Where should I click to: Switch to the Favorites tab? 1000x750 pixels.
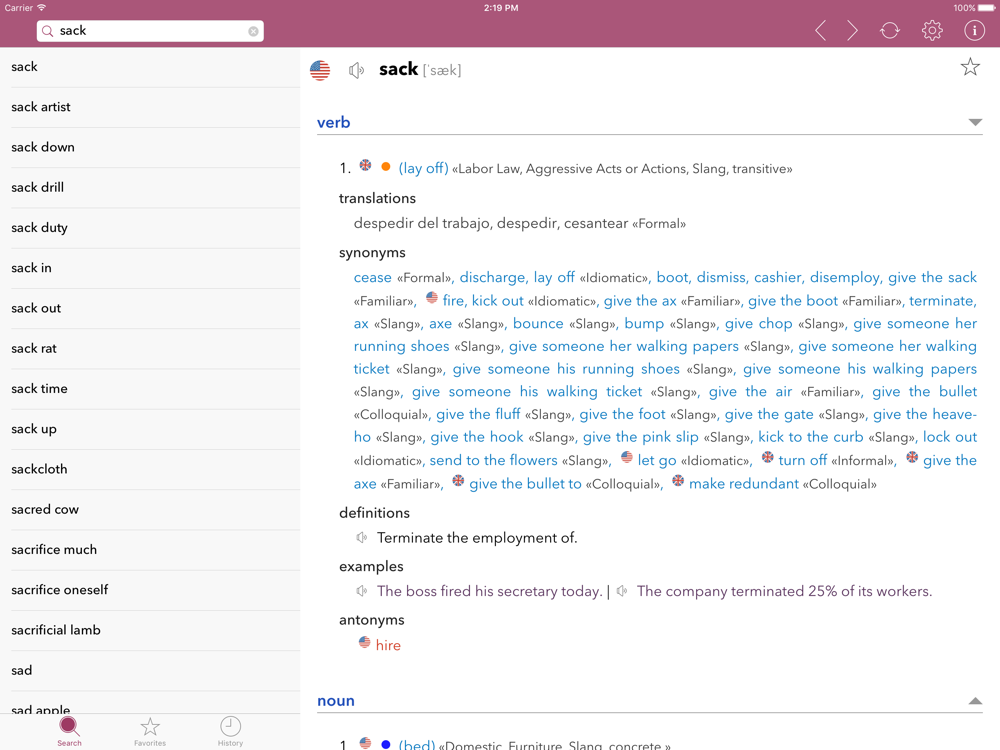click(150, 731)
